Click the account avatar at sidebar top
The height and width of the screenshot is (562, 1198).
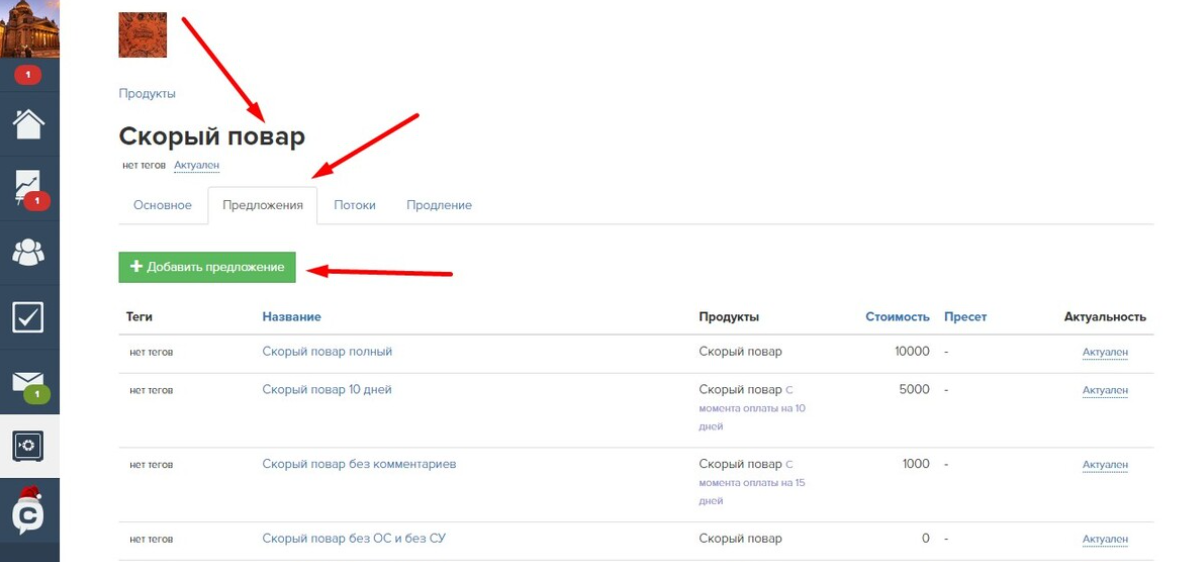[29, 29]
